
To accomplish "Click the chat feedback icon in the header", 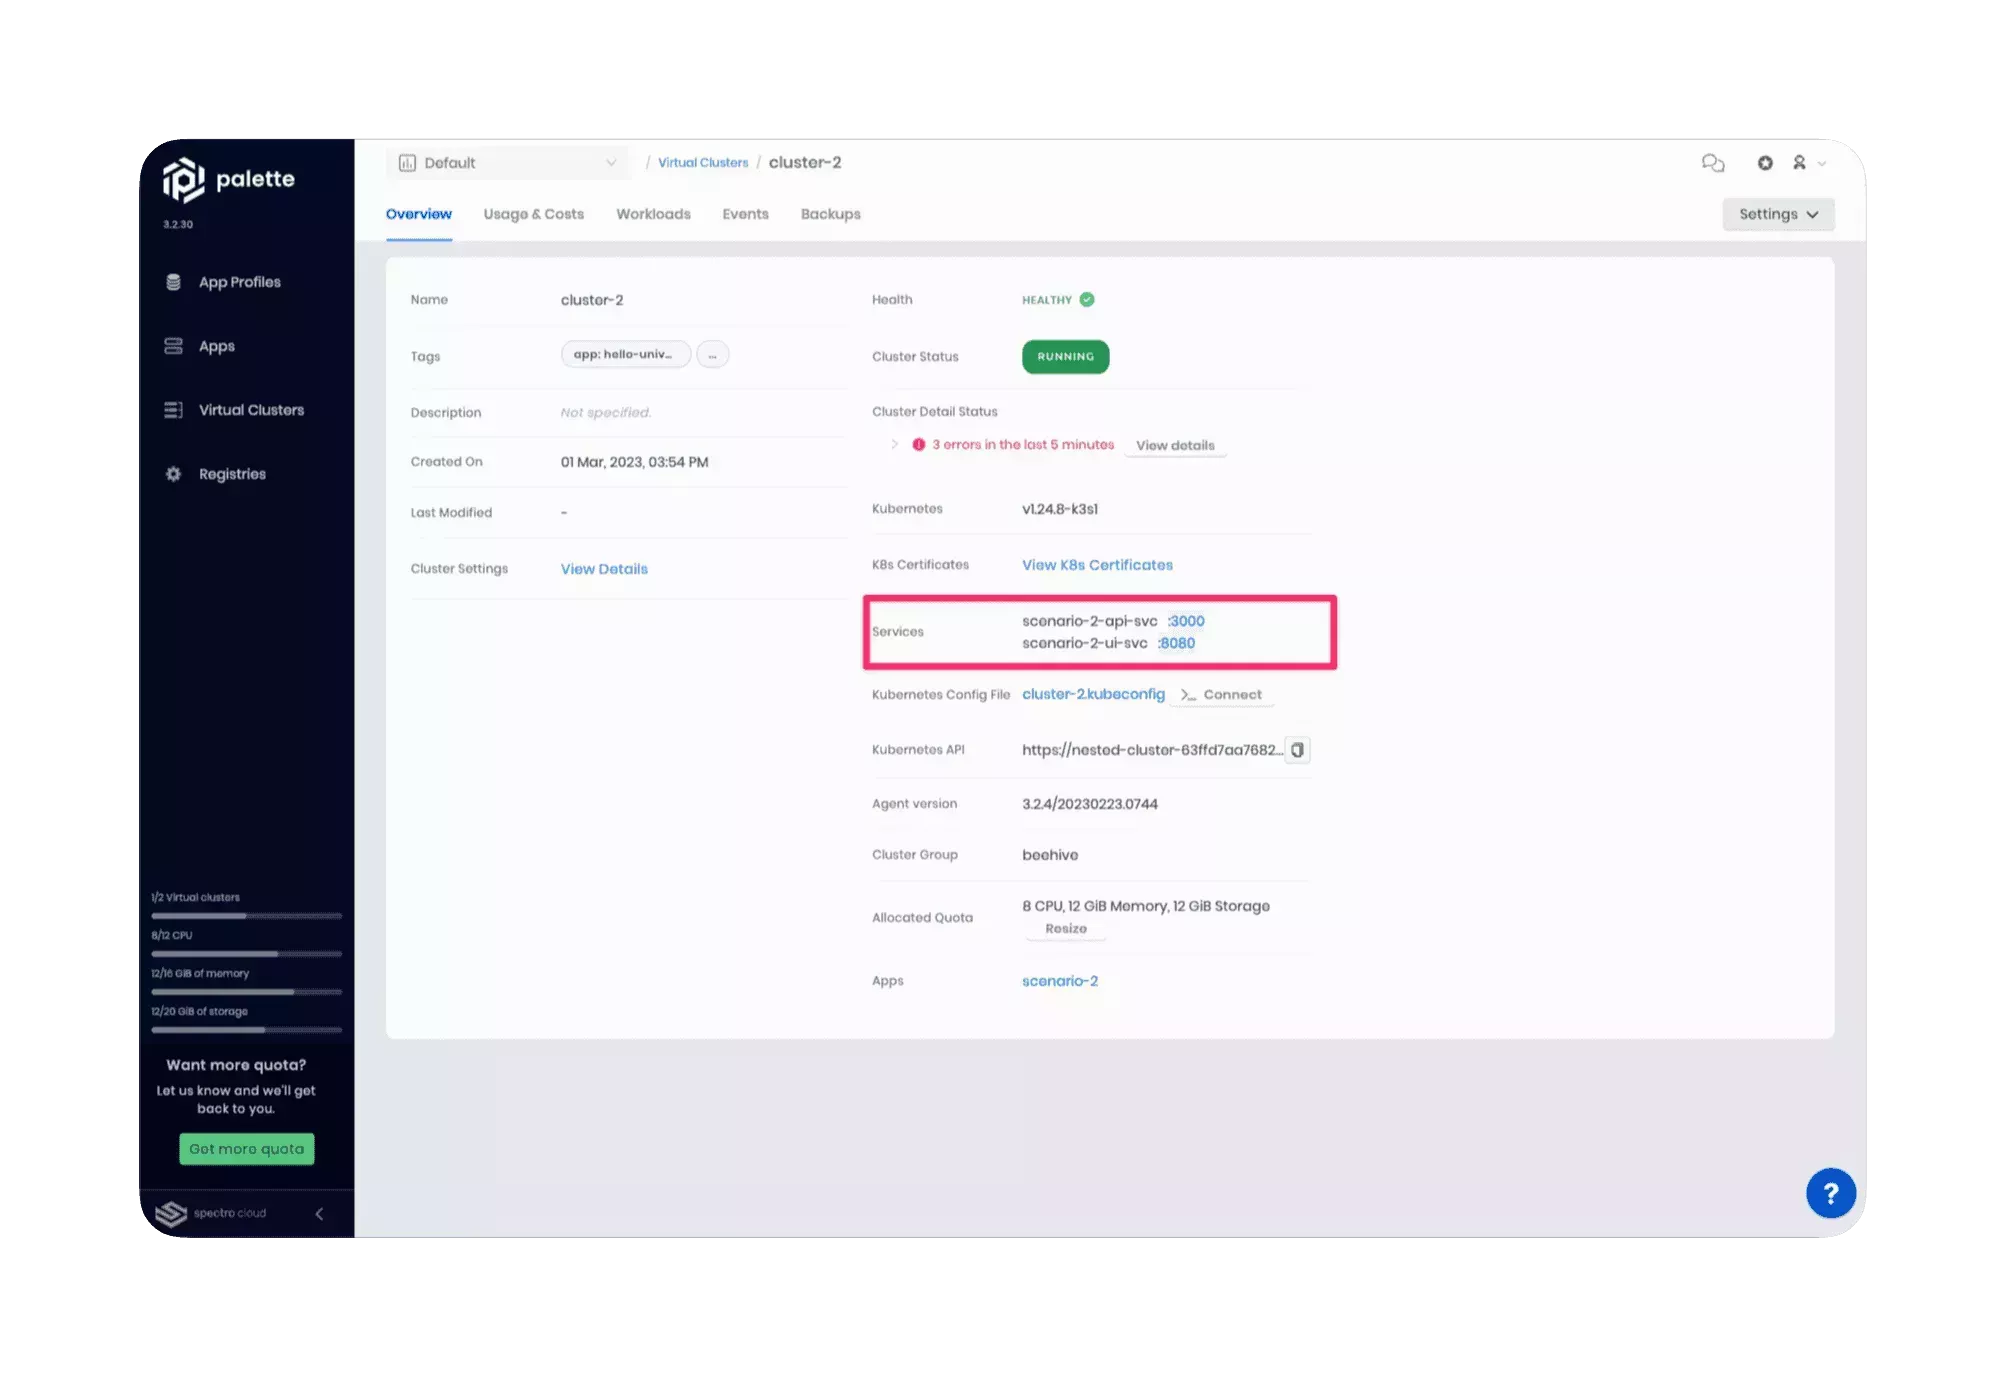I will tap(1712, 162).
